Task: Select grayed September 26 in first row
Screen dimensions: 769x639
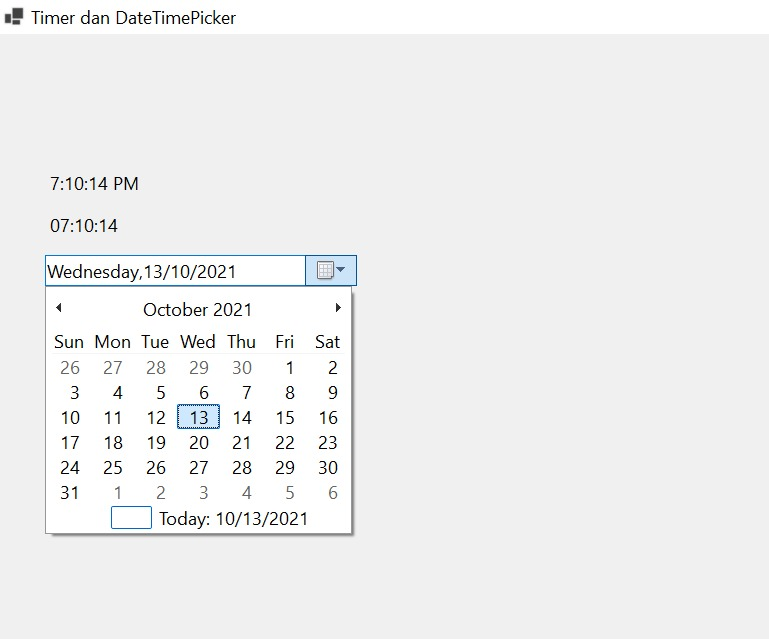Action: (70, 367)
